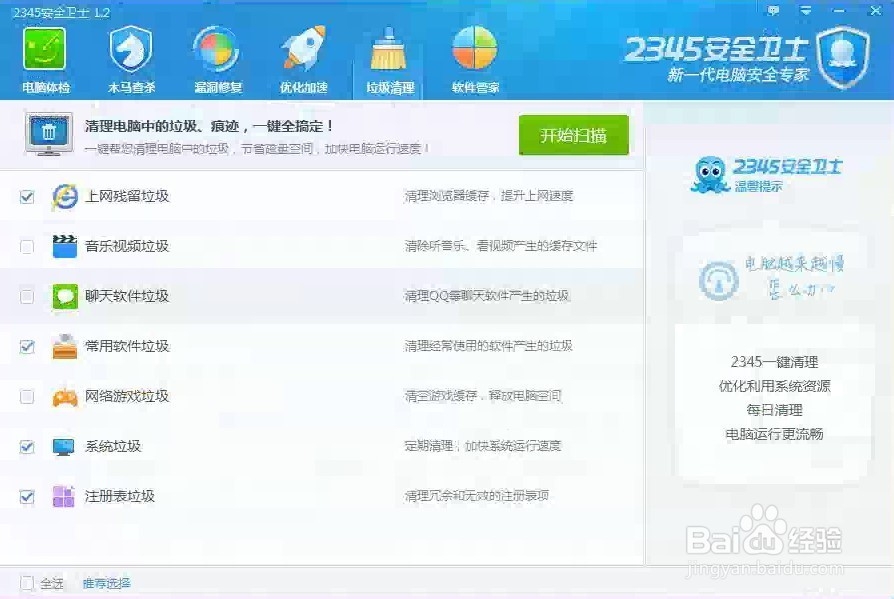The height and width of the screenshot is (599, 894).
Task: Click the gamepad icon for 网络游戏垃圾
Action: coord(64,397)
